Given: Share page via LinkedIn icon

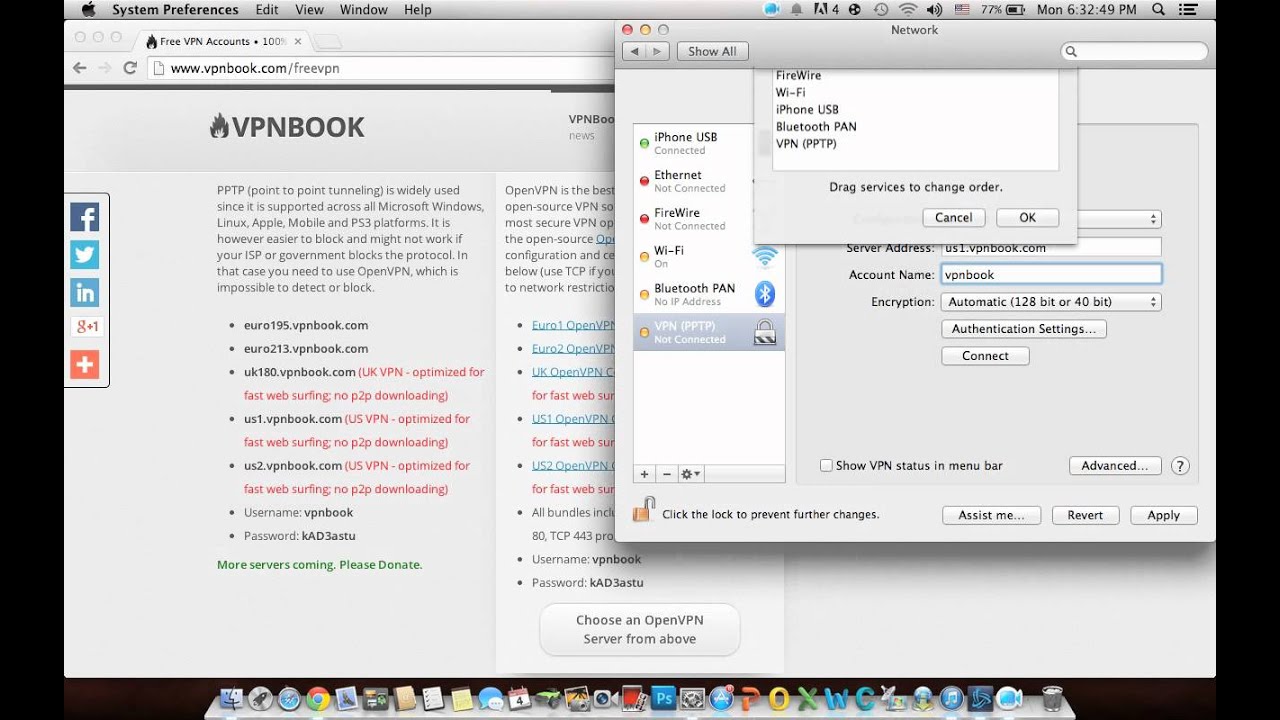Looking at the screenshot, I should 85,292.
